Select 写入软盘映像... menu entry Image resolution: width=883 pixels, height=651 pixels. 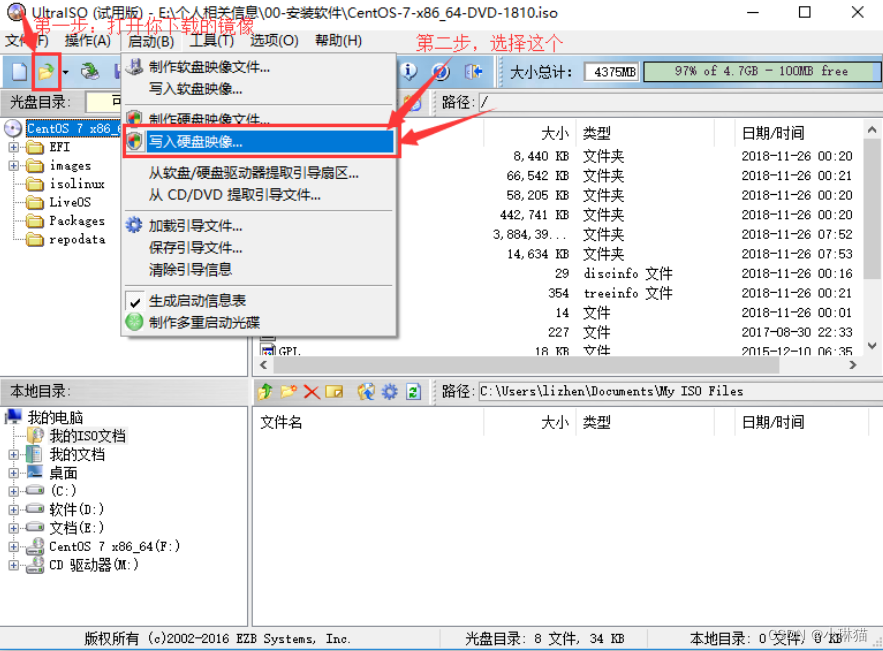(x=195, y=89)
